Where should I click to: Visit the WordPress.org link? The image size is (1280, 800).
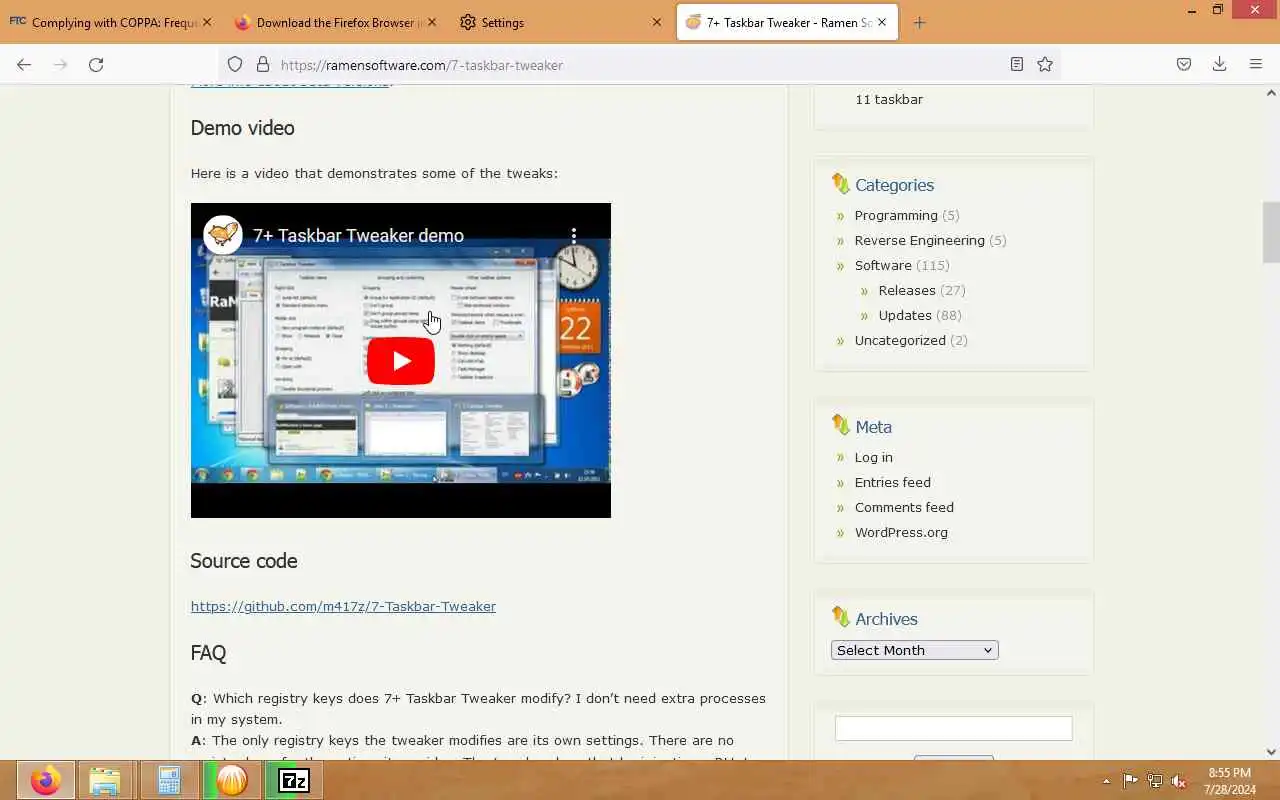(x=901, y=532)
